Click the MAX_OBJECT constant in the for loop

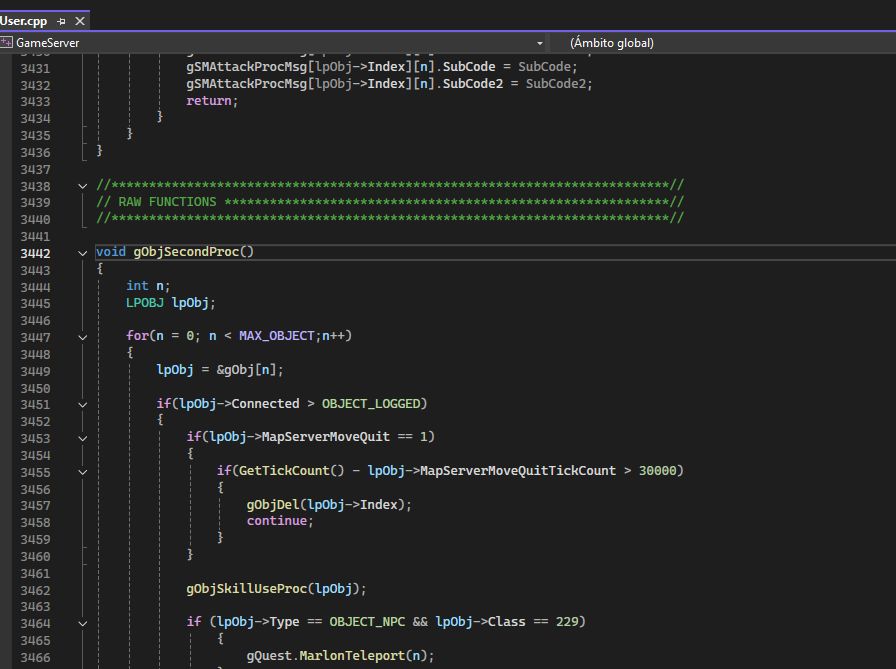[x=277, y=336]
